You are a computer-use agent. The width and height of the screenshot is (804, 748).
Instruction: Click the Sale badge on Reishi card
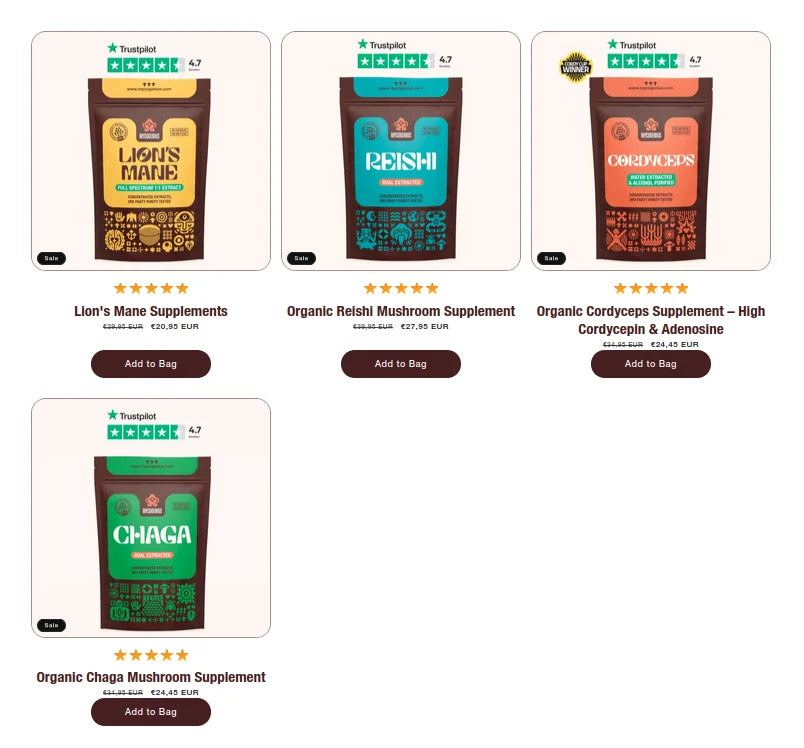tap(302, 258)
